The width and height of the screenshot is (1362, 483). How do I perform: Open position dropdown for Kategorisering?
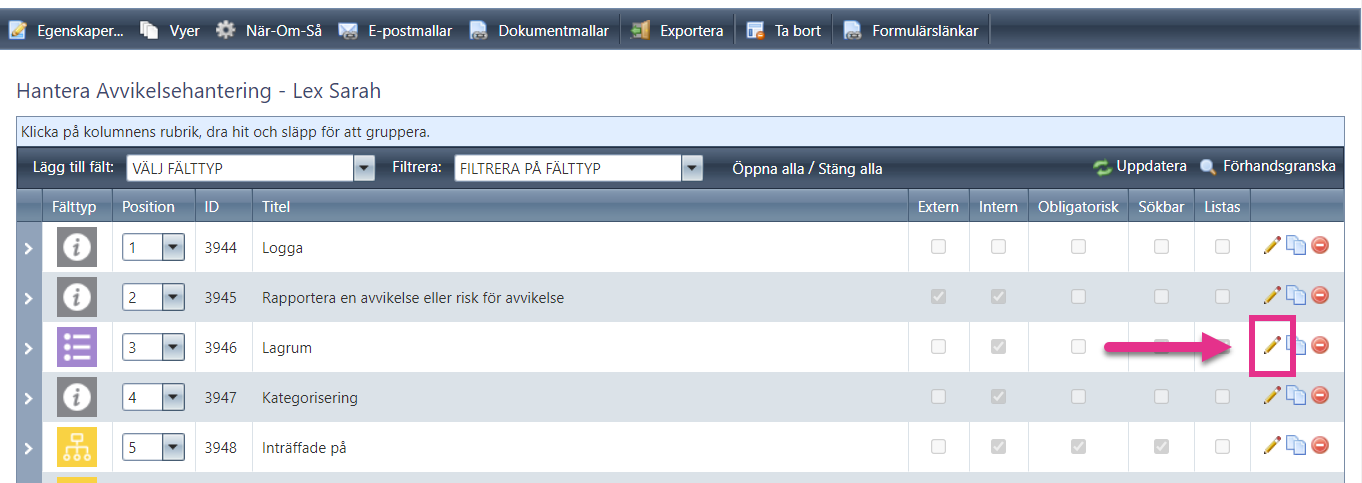[173, 397]
